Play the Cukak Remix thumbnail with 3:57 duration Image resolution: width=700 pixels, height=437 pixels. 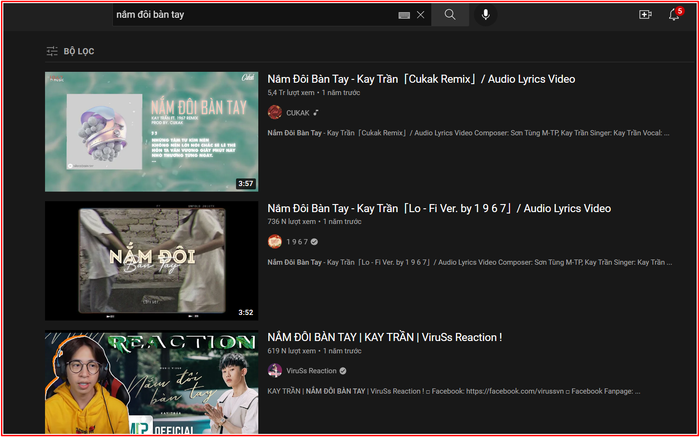click(151, 131)
